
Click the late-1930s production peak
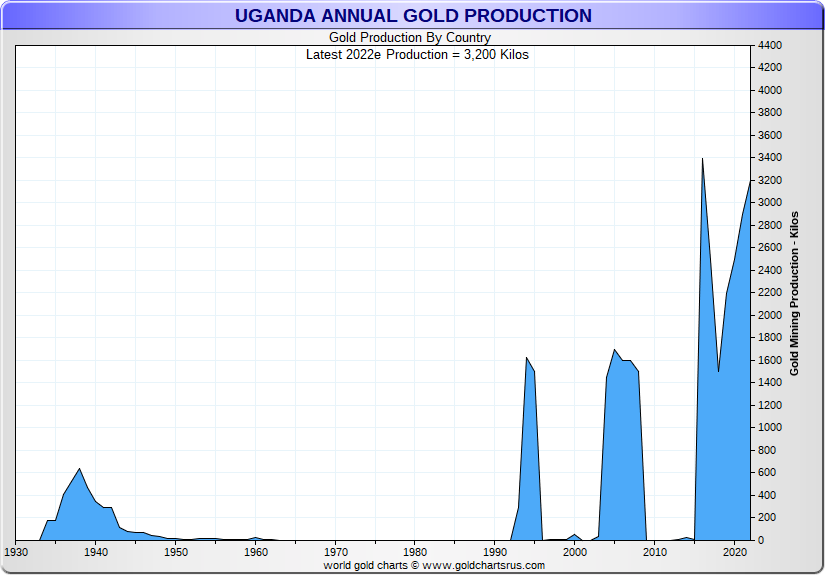(79, 468)
